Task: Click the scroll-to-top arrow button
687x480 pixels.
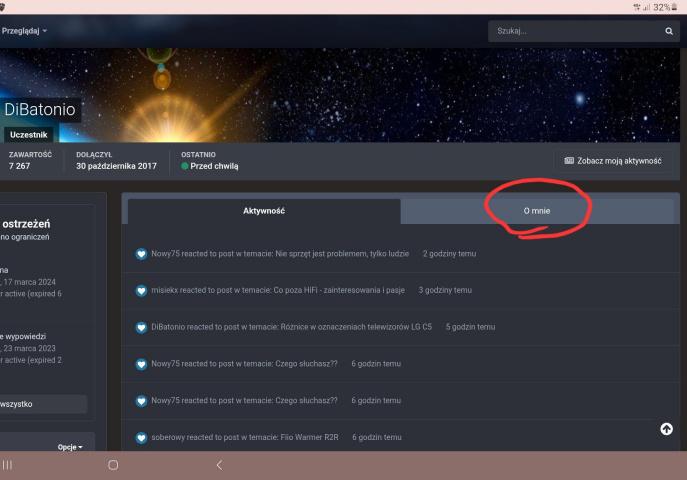Action: click(666, 429)
